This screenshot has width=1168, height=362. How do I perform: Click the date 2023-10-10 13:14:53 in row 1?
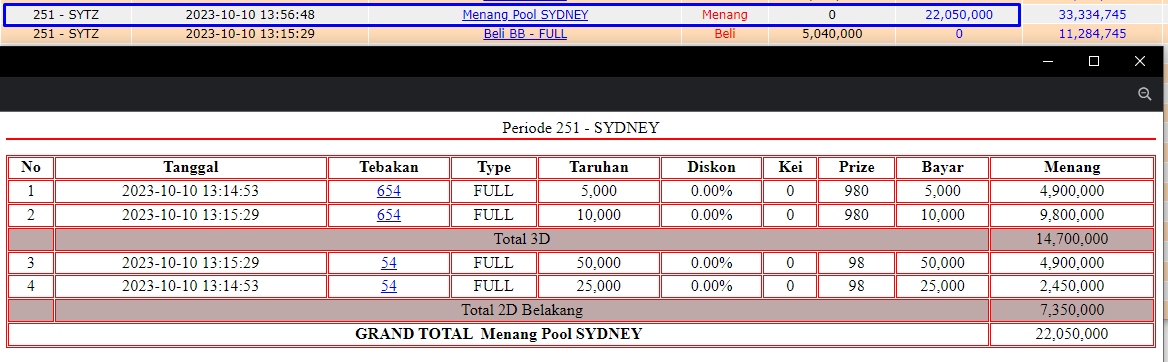(191, 191)
